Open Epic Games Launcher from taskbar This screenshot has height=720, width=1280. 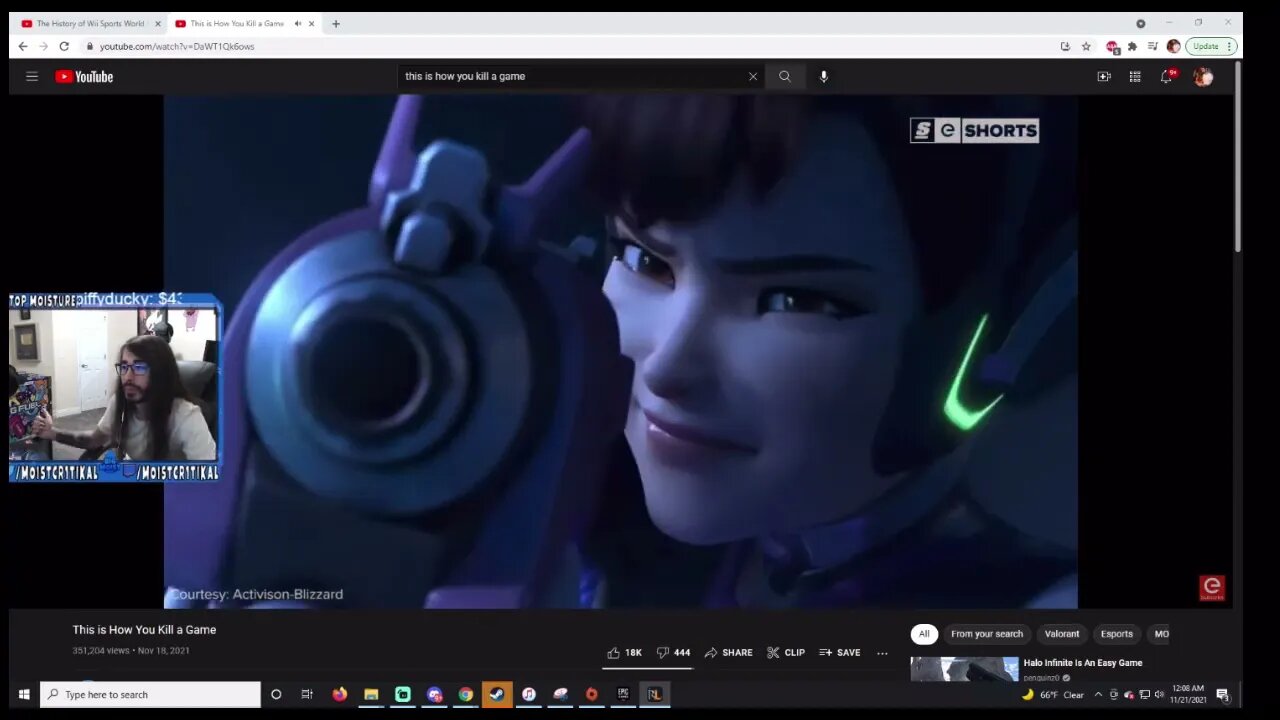[x=623, y=694]
